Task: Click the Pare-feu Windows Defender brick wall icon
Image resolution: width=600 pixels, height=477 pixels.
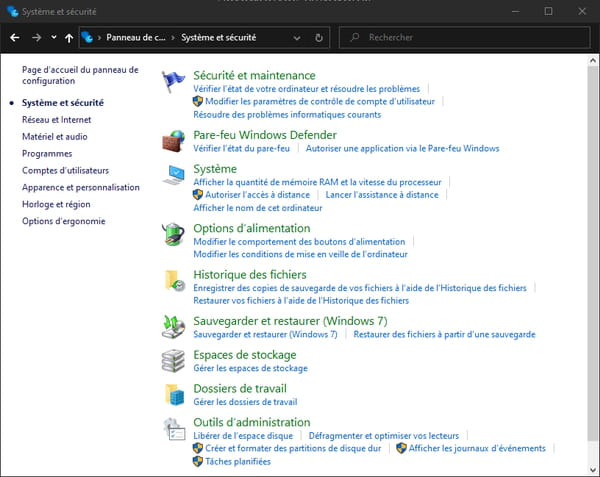Action: (x=173, y=141)
